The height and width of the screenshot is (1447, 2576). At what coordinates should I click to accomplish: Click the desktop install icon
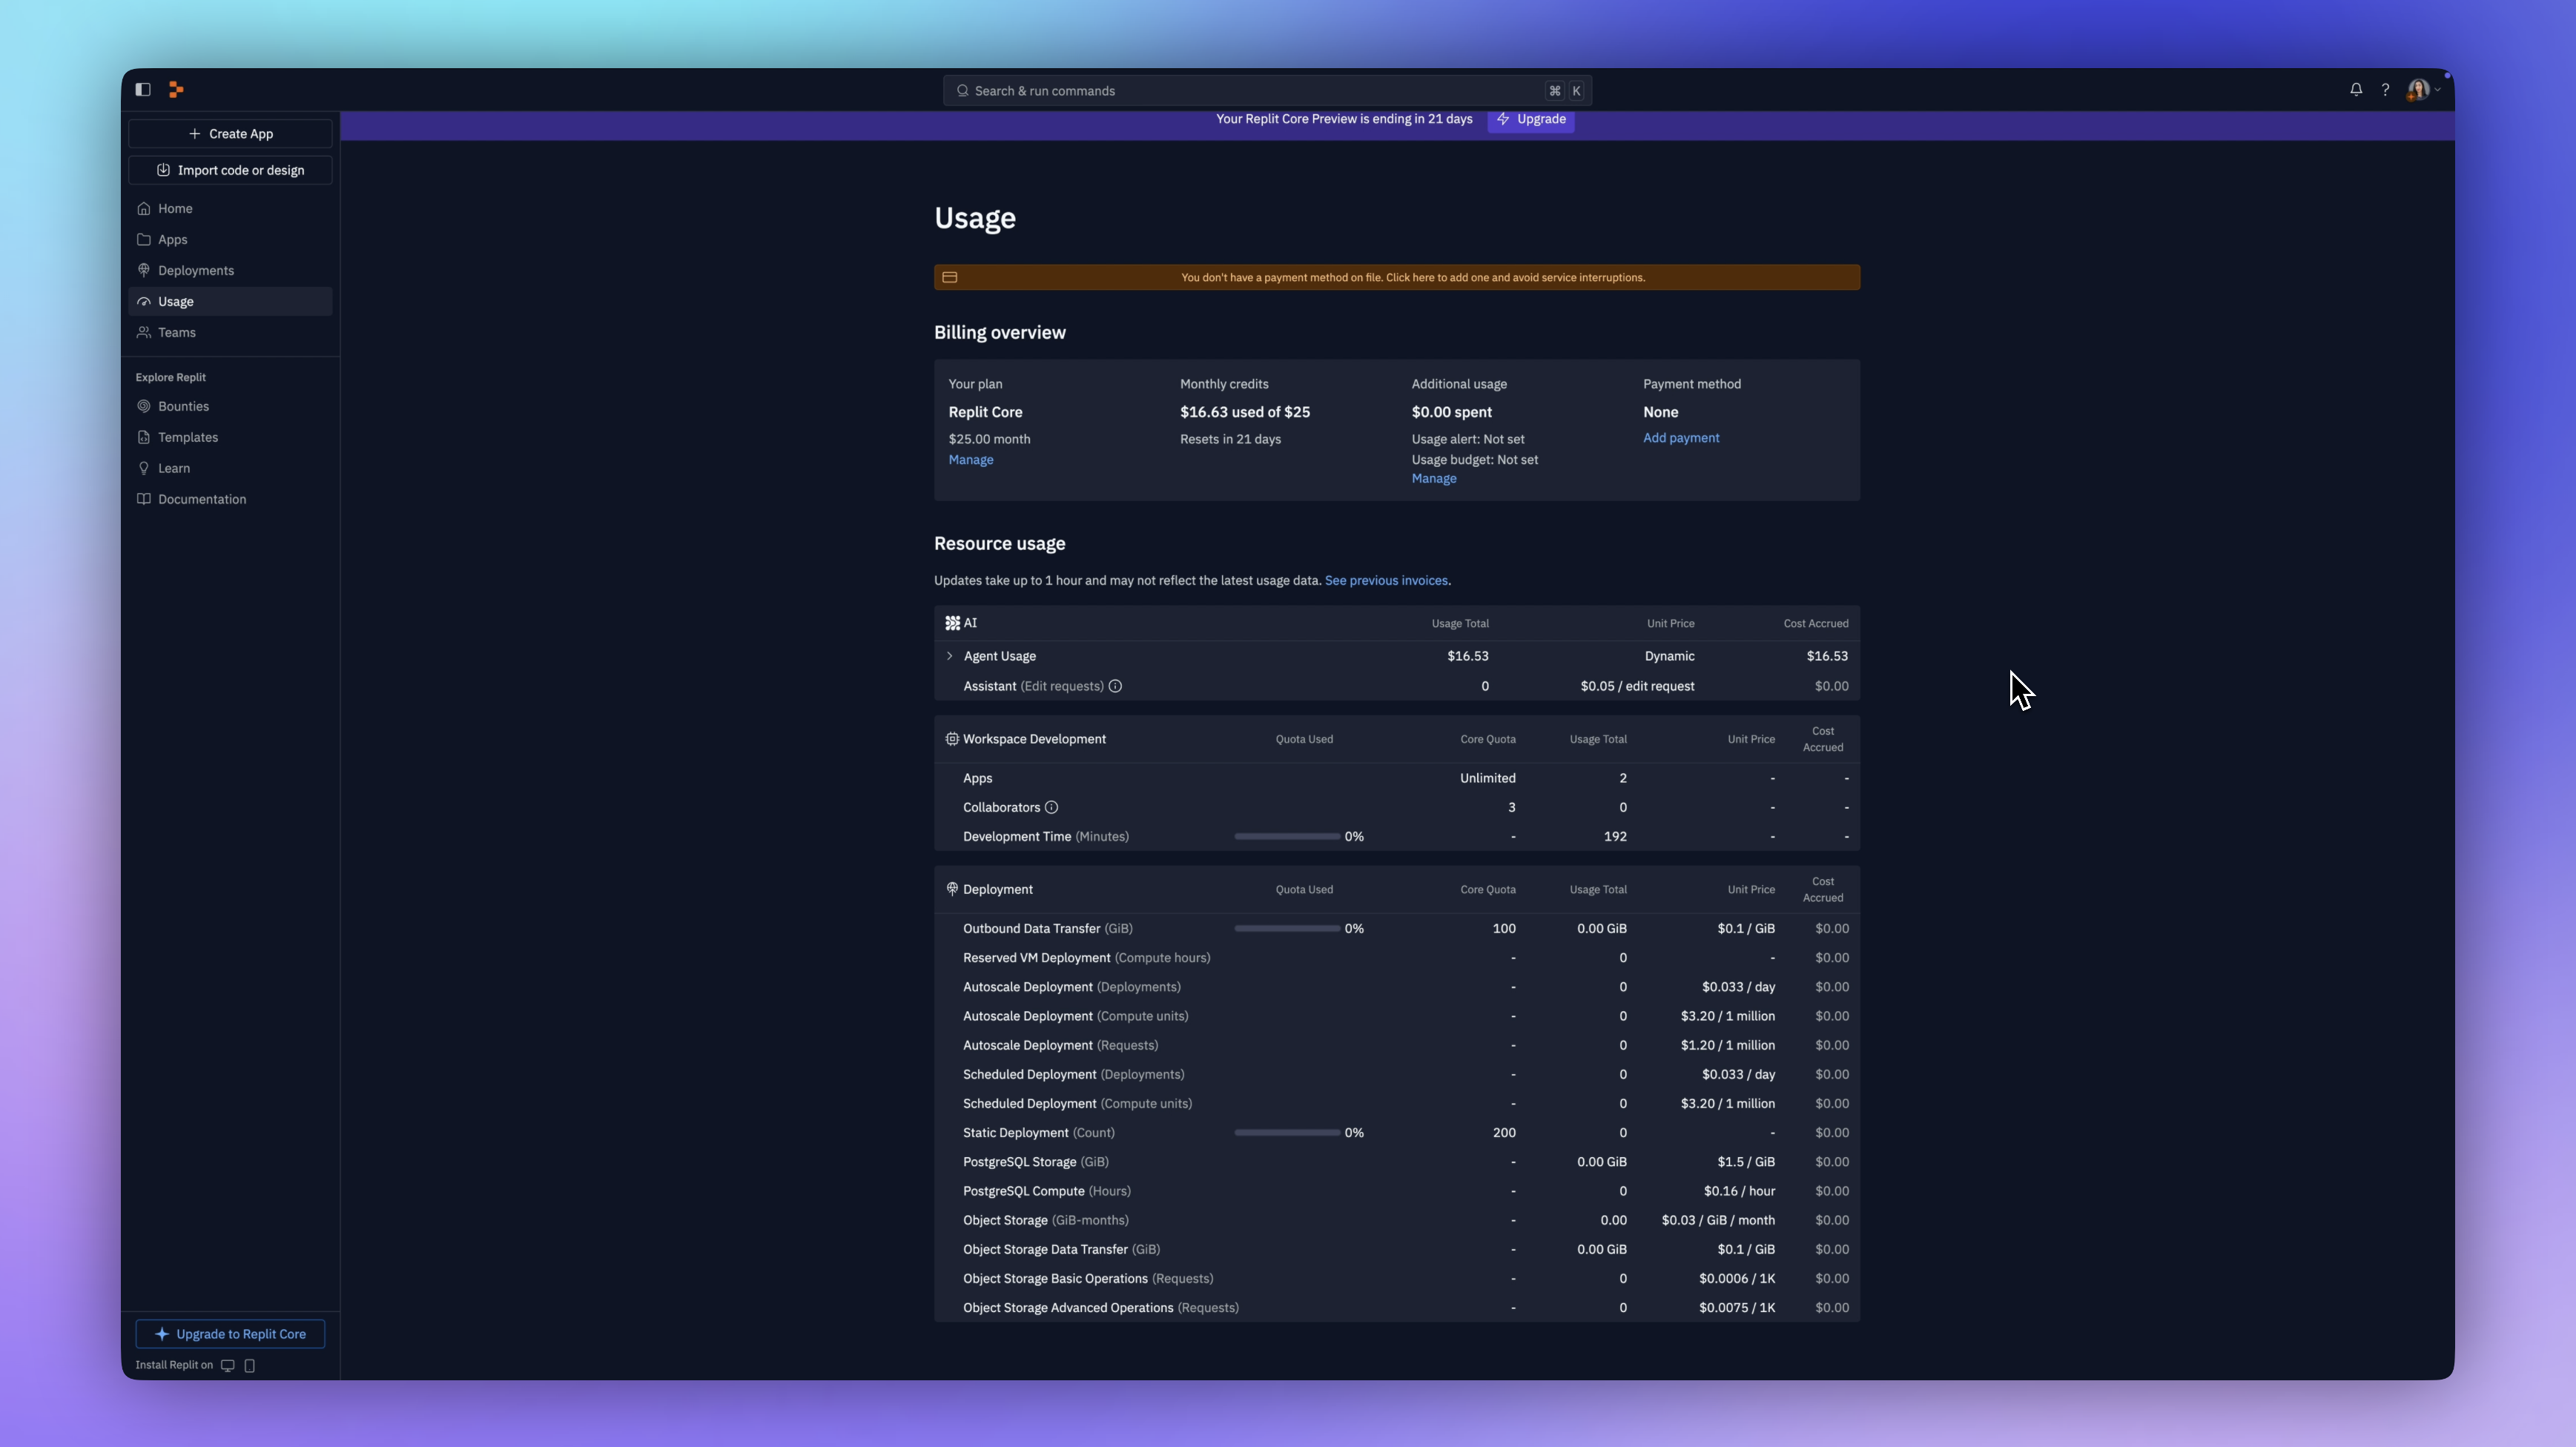tap(228, 1366)
